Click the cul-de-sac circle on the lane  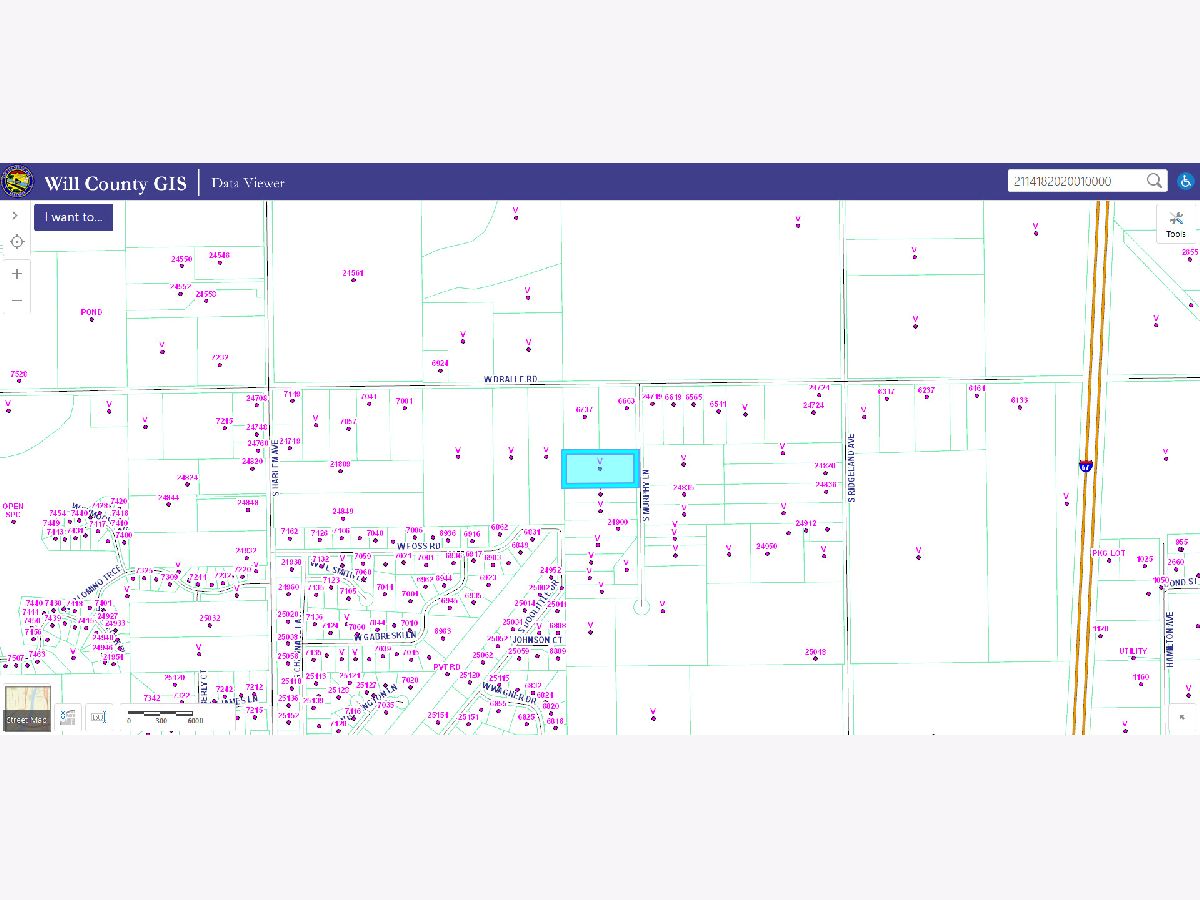[642, 606]
